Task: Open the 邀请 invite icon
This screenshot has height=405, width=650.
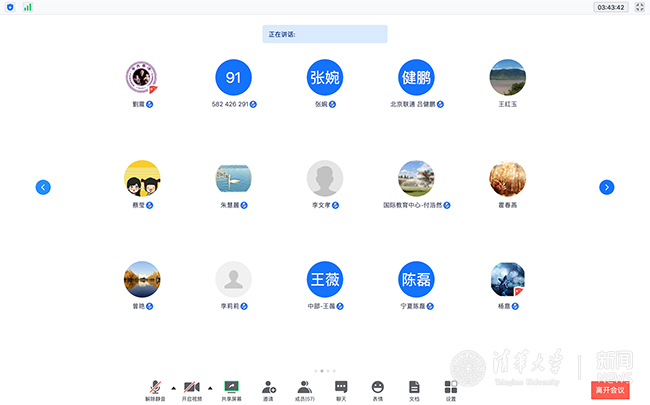Action: pos(268,387)
